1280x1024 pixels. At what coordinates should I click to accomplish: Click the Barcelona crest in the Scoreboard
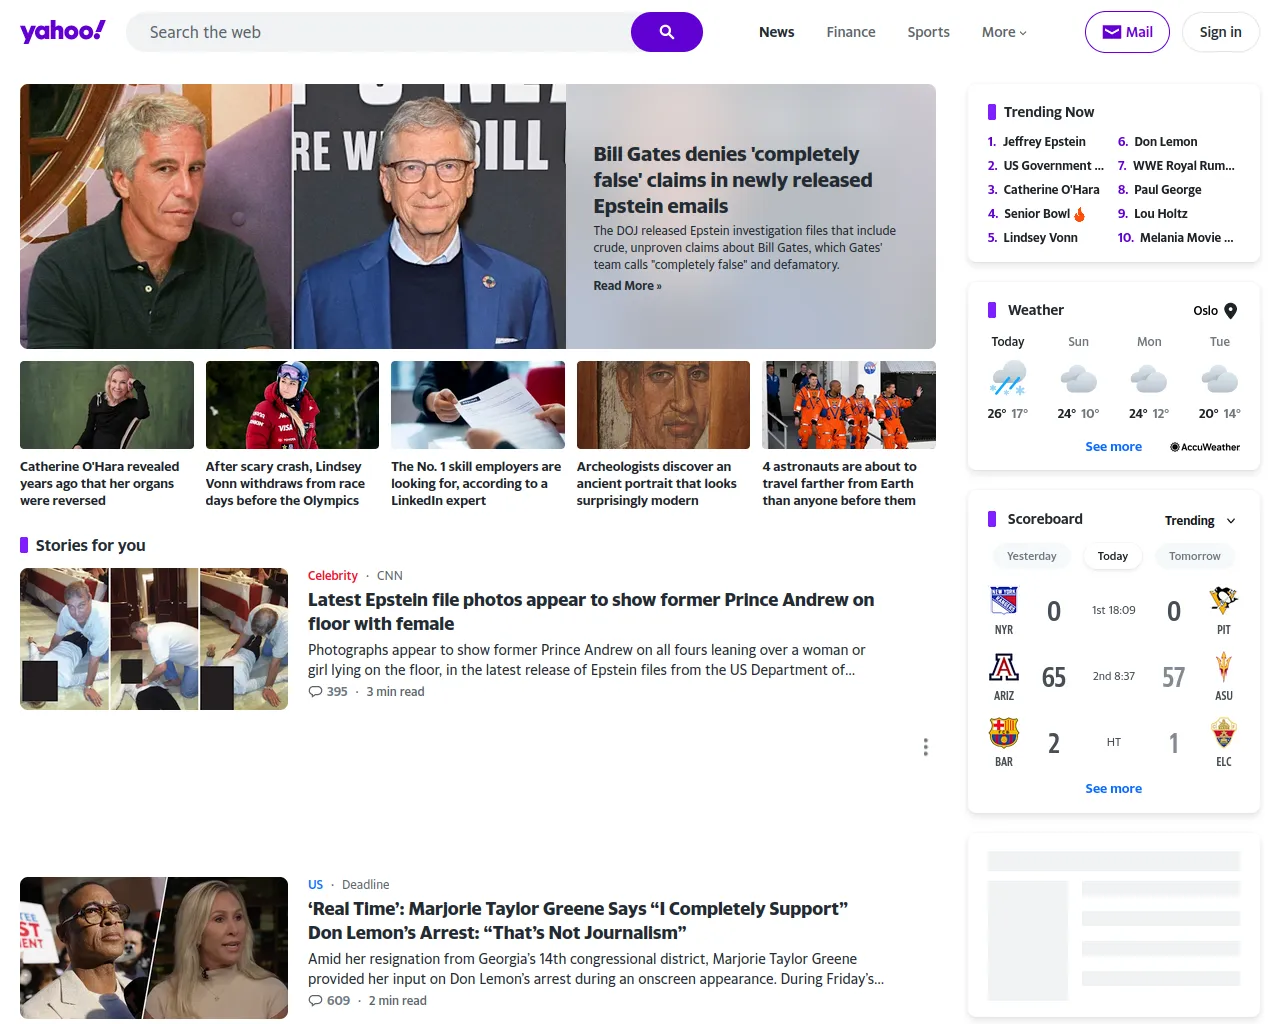tap(1004, 734)
